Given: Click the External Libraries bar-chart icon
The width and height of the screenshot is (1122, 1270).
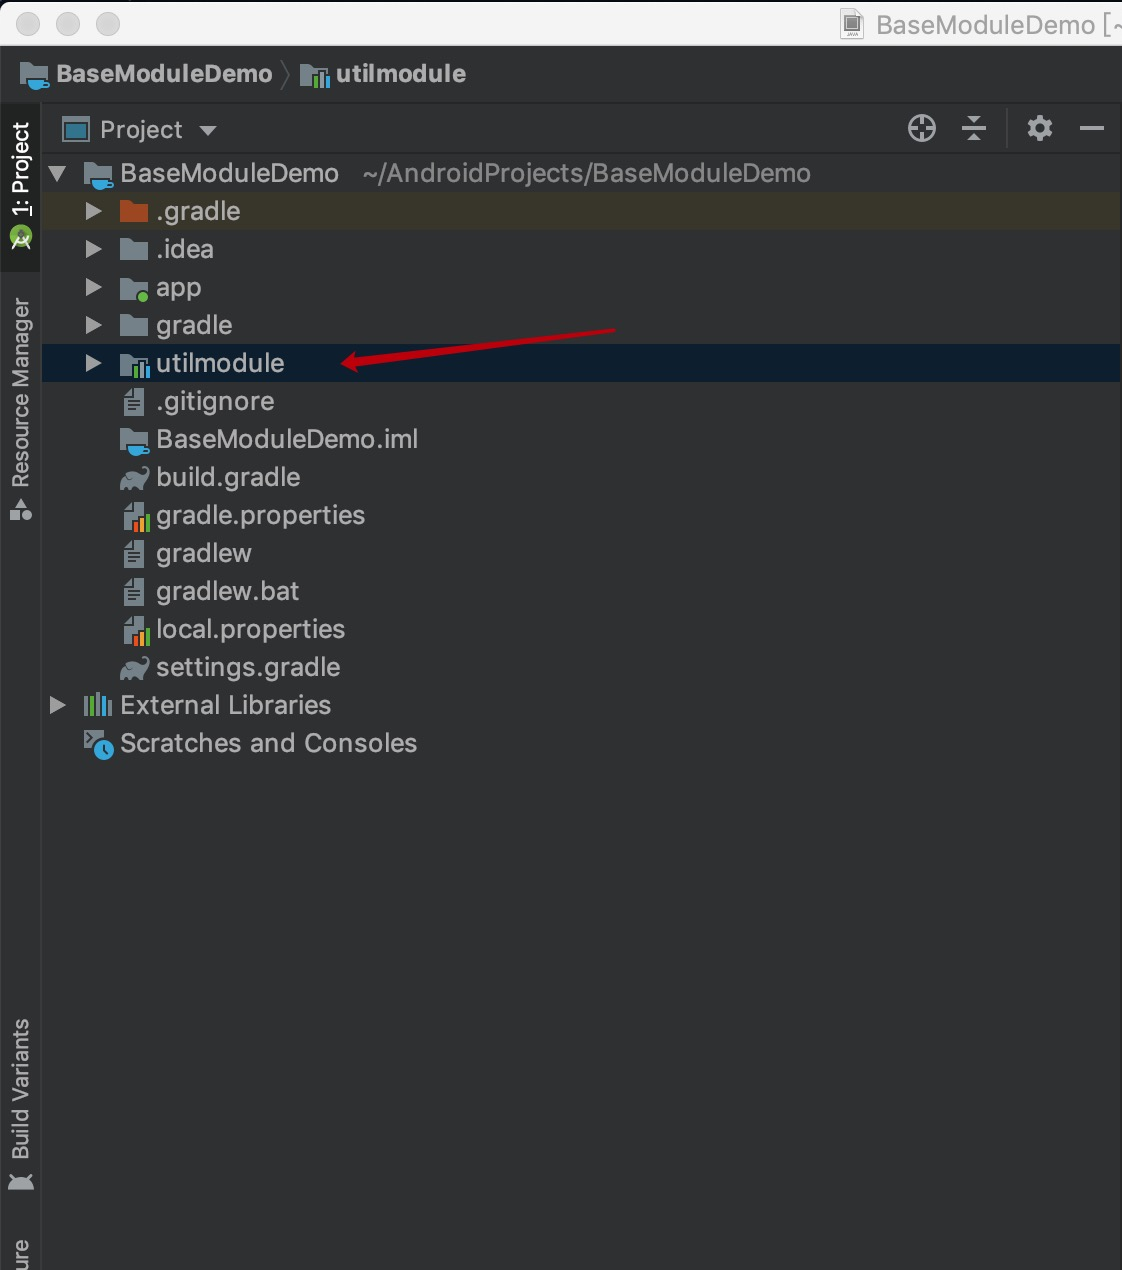Looking at the screenshot, I should pos(97,705).
